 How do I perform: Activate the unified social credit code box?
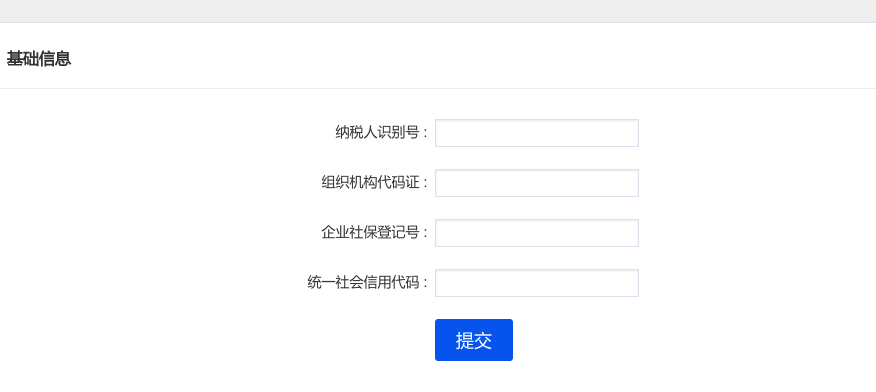tap(536, 283)
